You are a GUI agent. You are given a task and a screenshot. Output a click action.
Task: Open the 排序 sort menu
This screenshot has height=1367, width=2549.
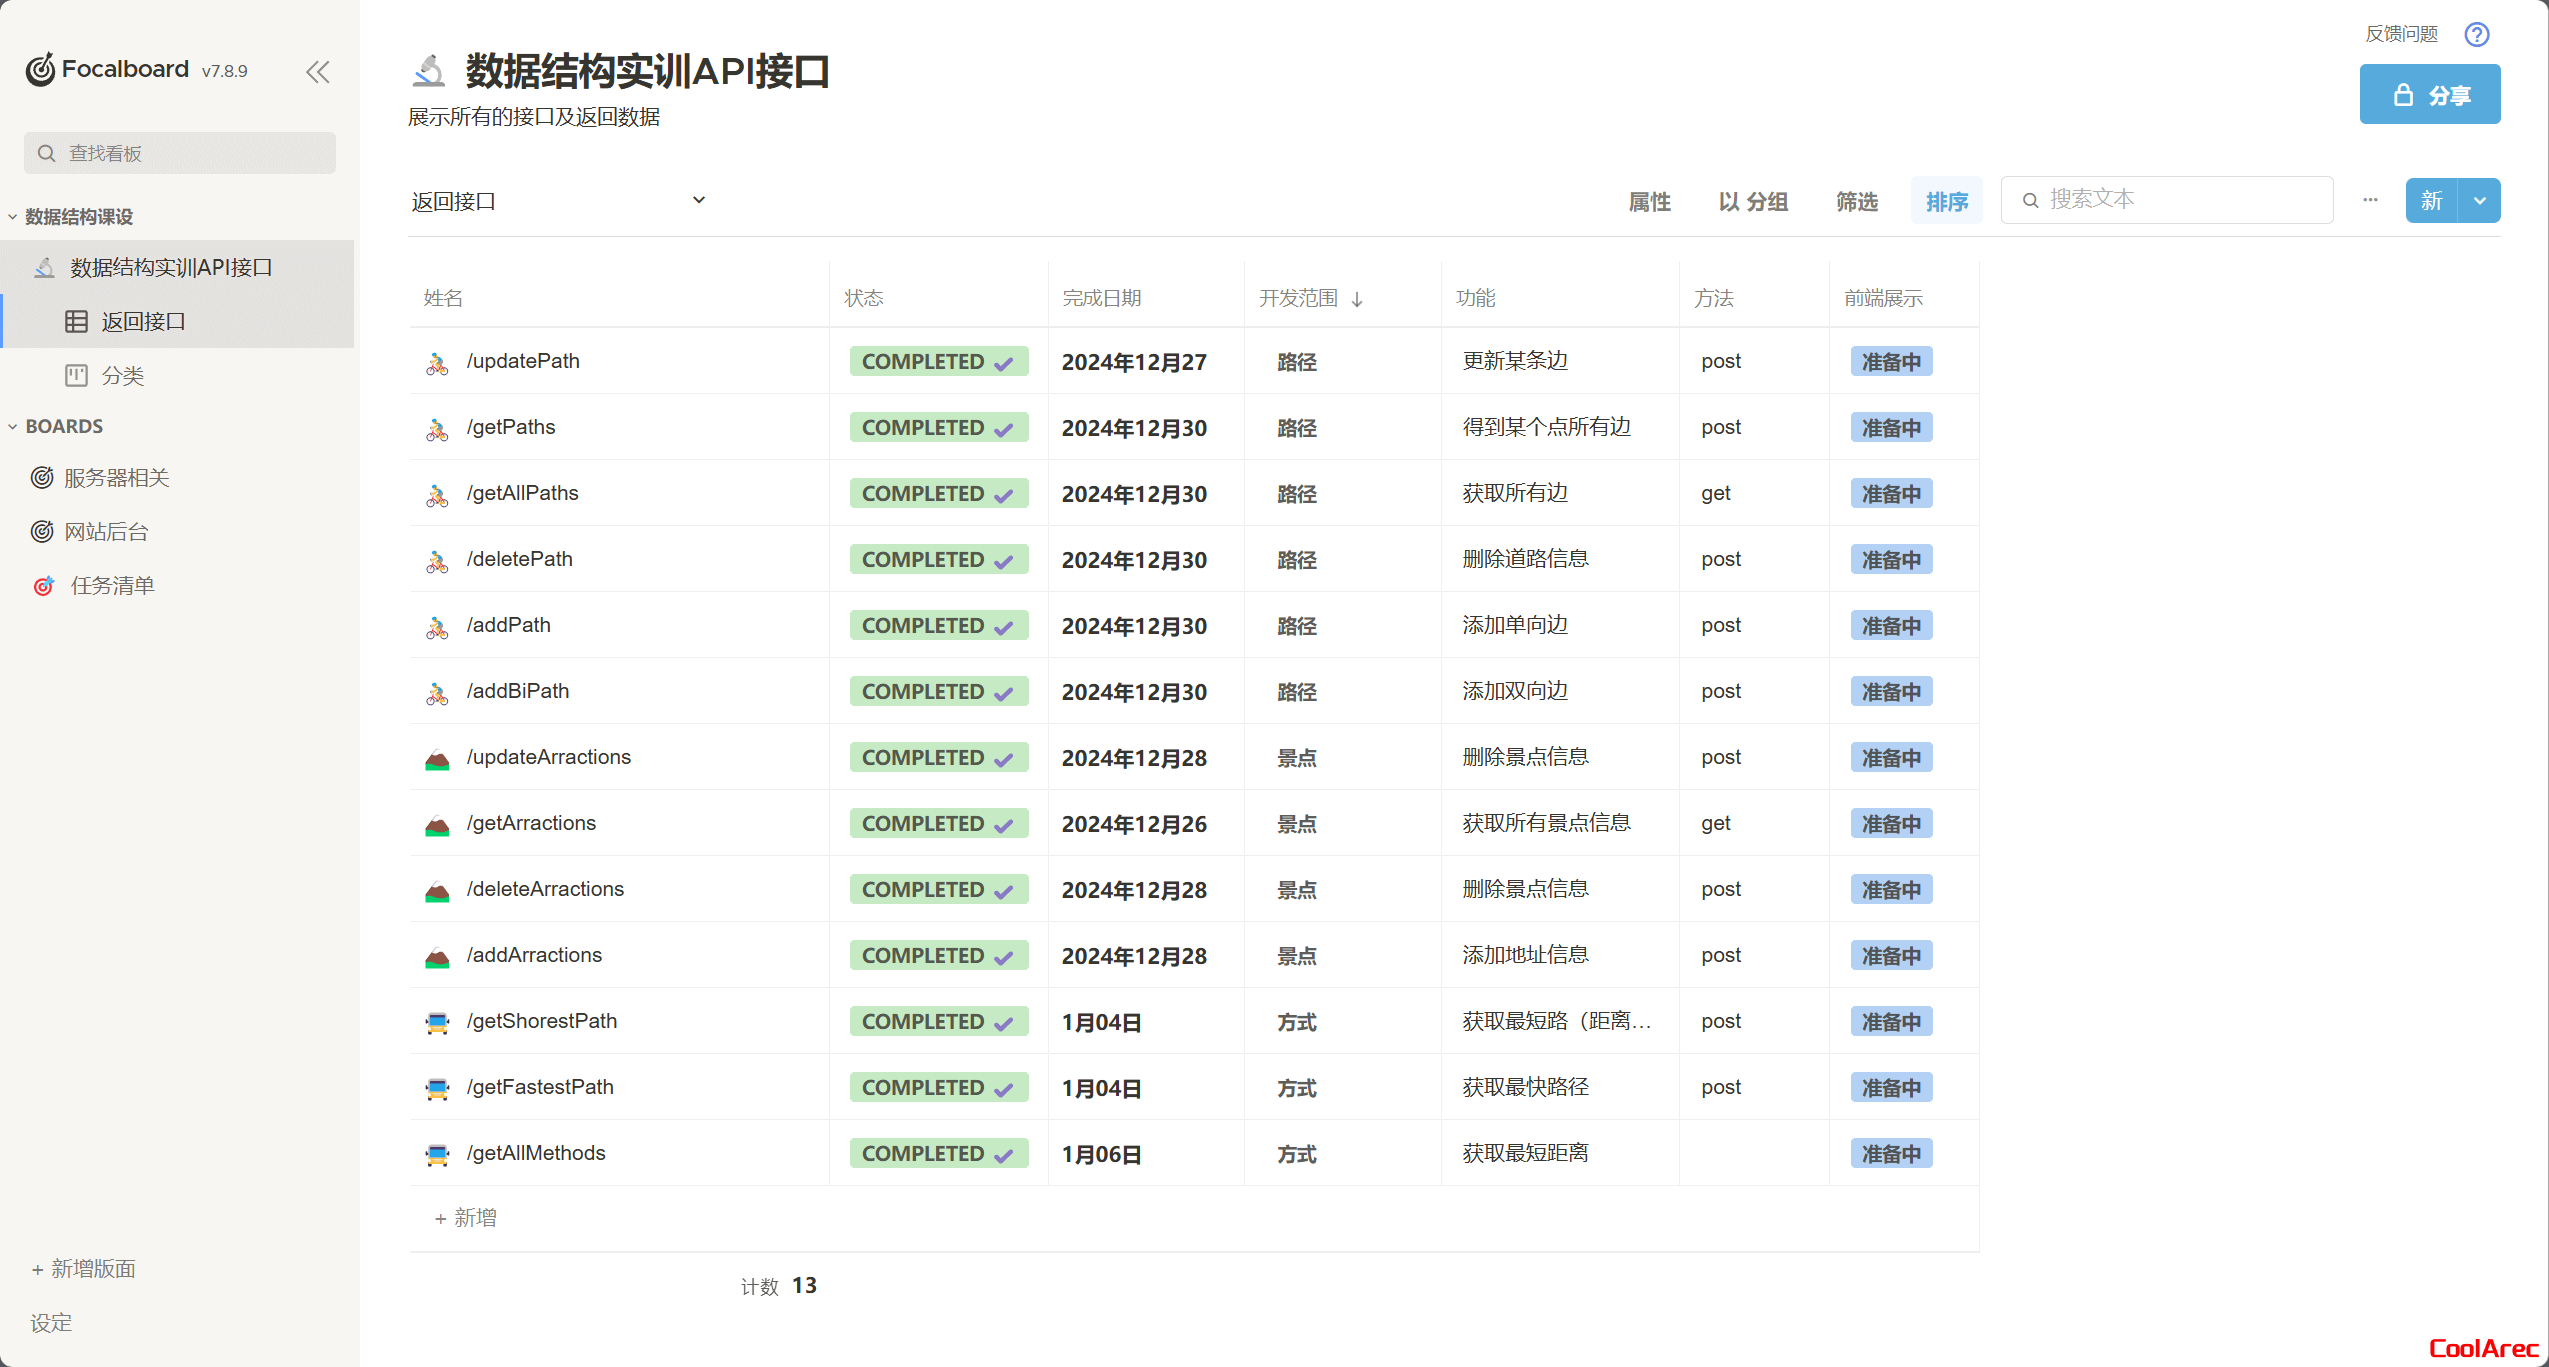click(1946, 202)
